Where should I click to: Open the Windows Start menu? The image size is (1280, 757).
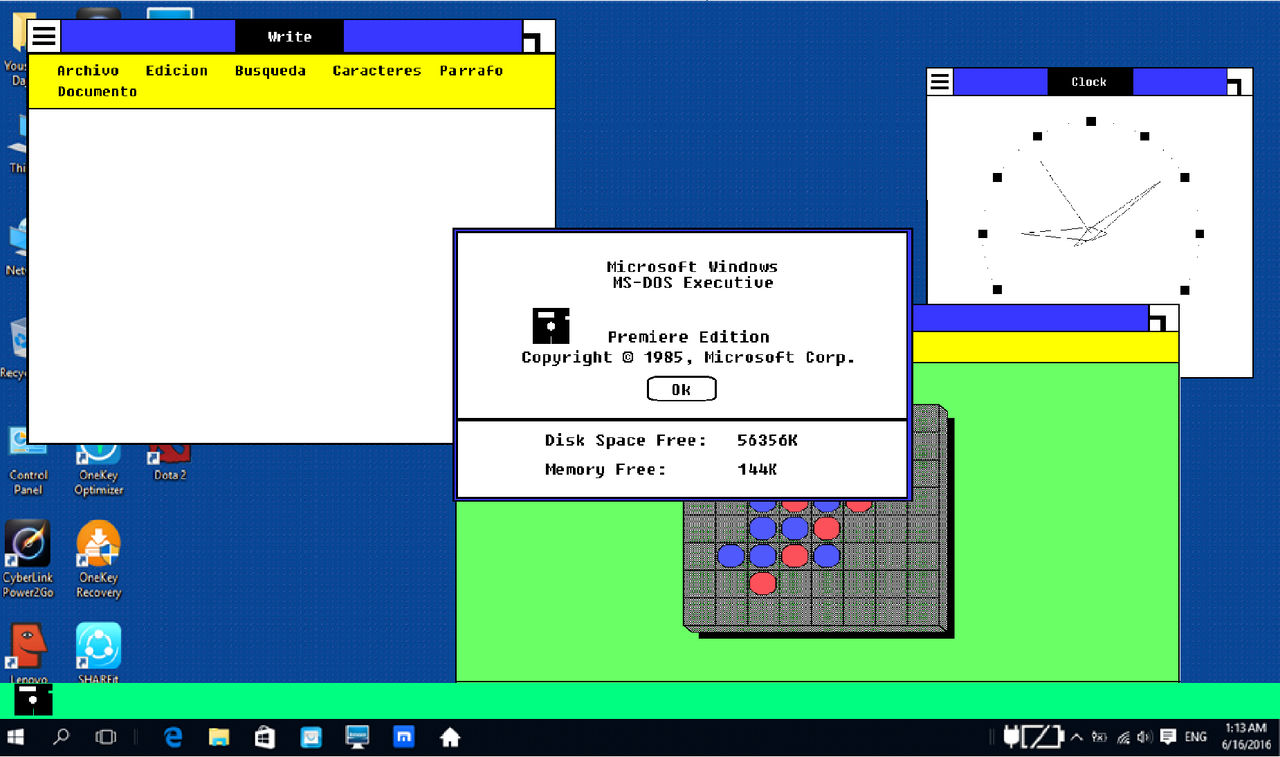click(x=16, y=737)
